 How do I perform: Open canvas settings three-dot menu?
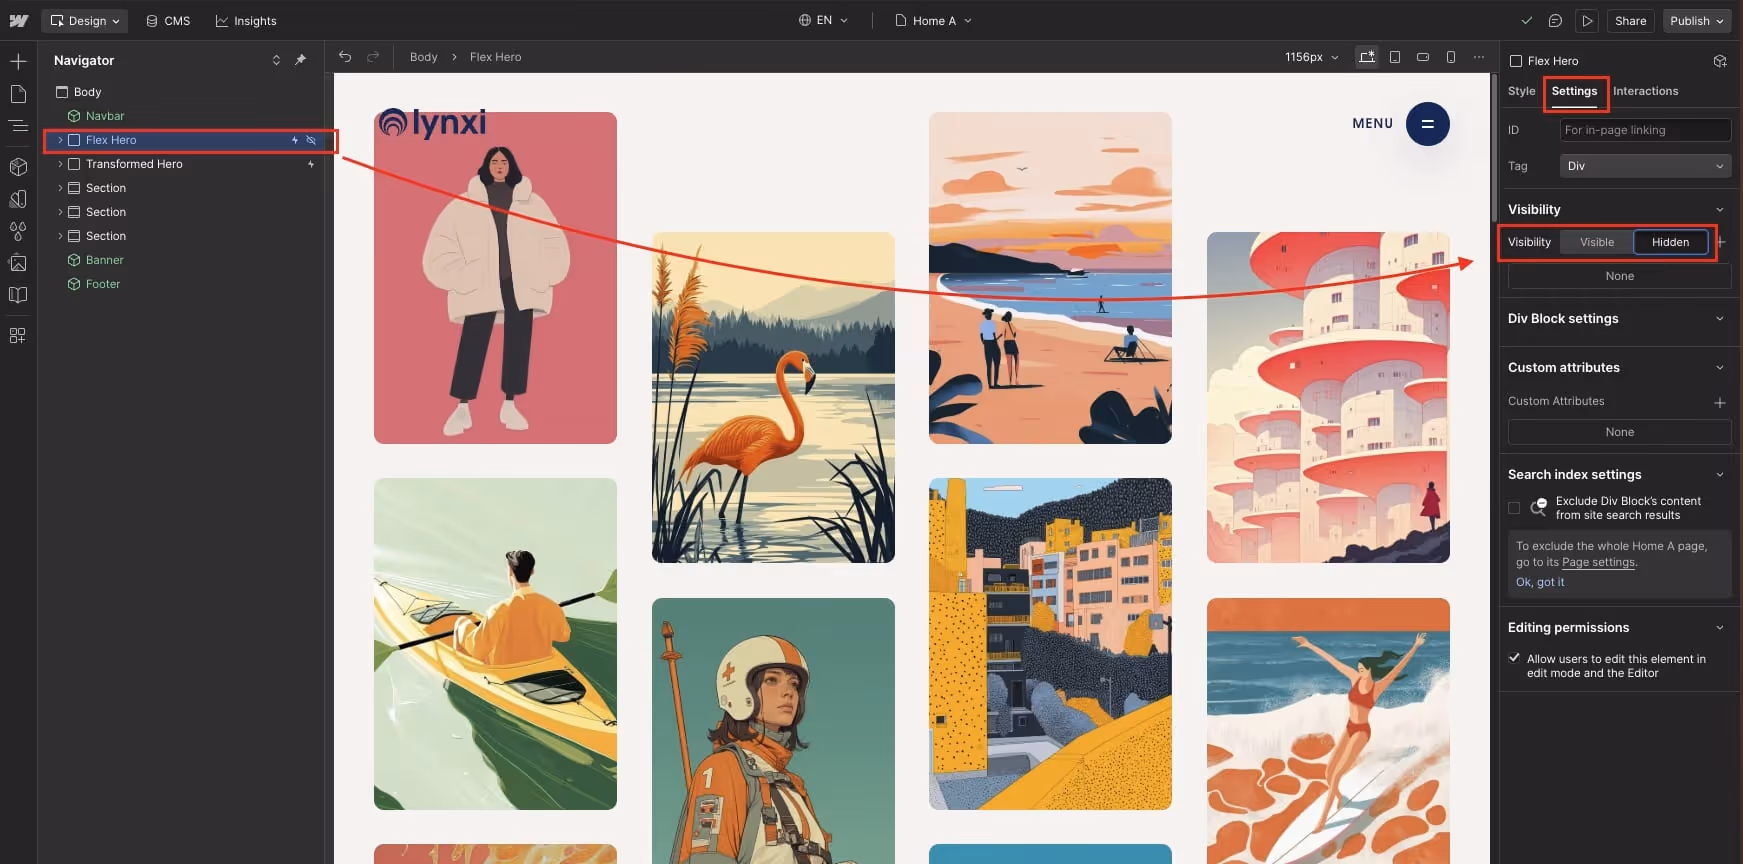coord(1479,57)
